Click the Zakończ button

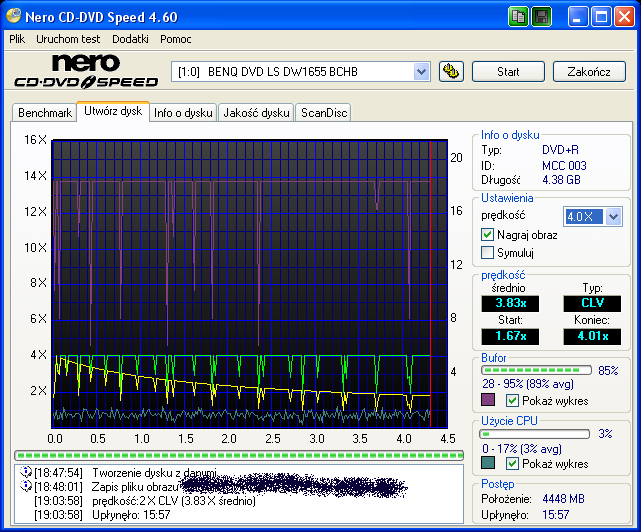tap(589, 72)
